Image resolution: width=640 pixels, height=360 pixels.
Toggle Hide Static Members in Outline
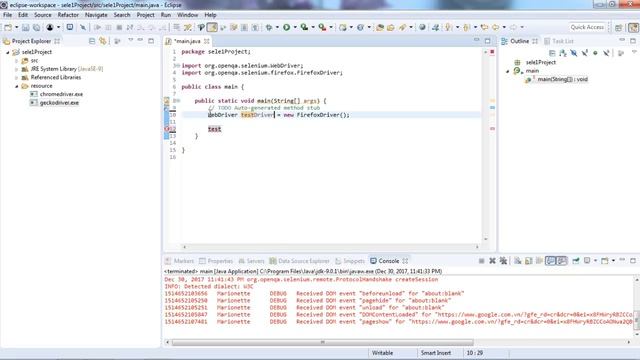[585, 53]
